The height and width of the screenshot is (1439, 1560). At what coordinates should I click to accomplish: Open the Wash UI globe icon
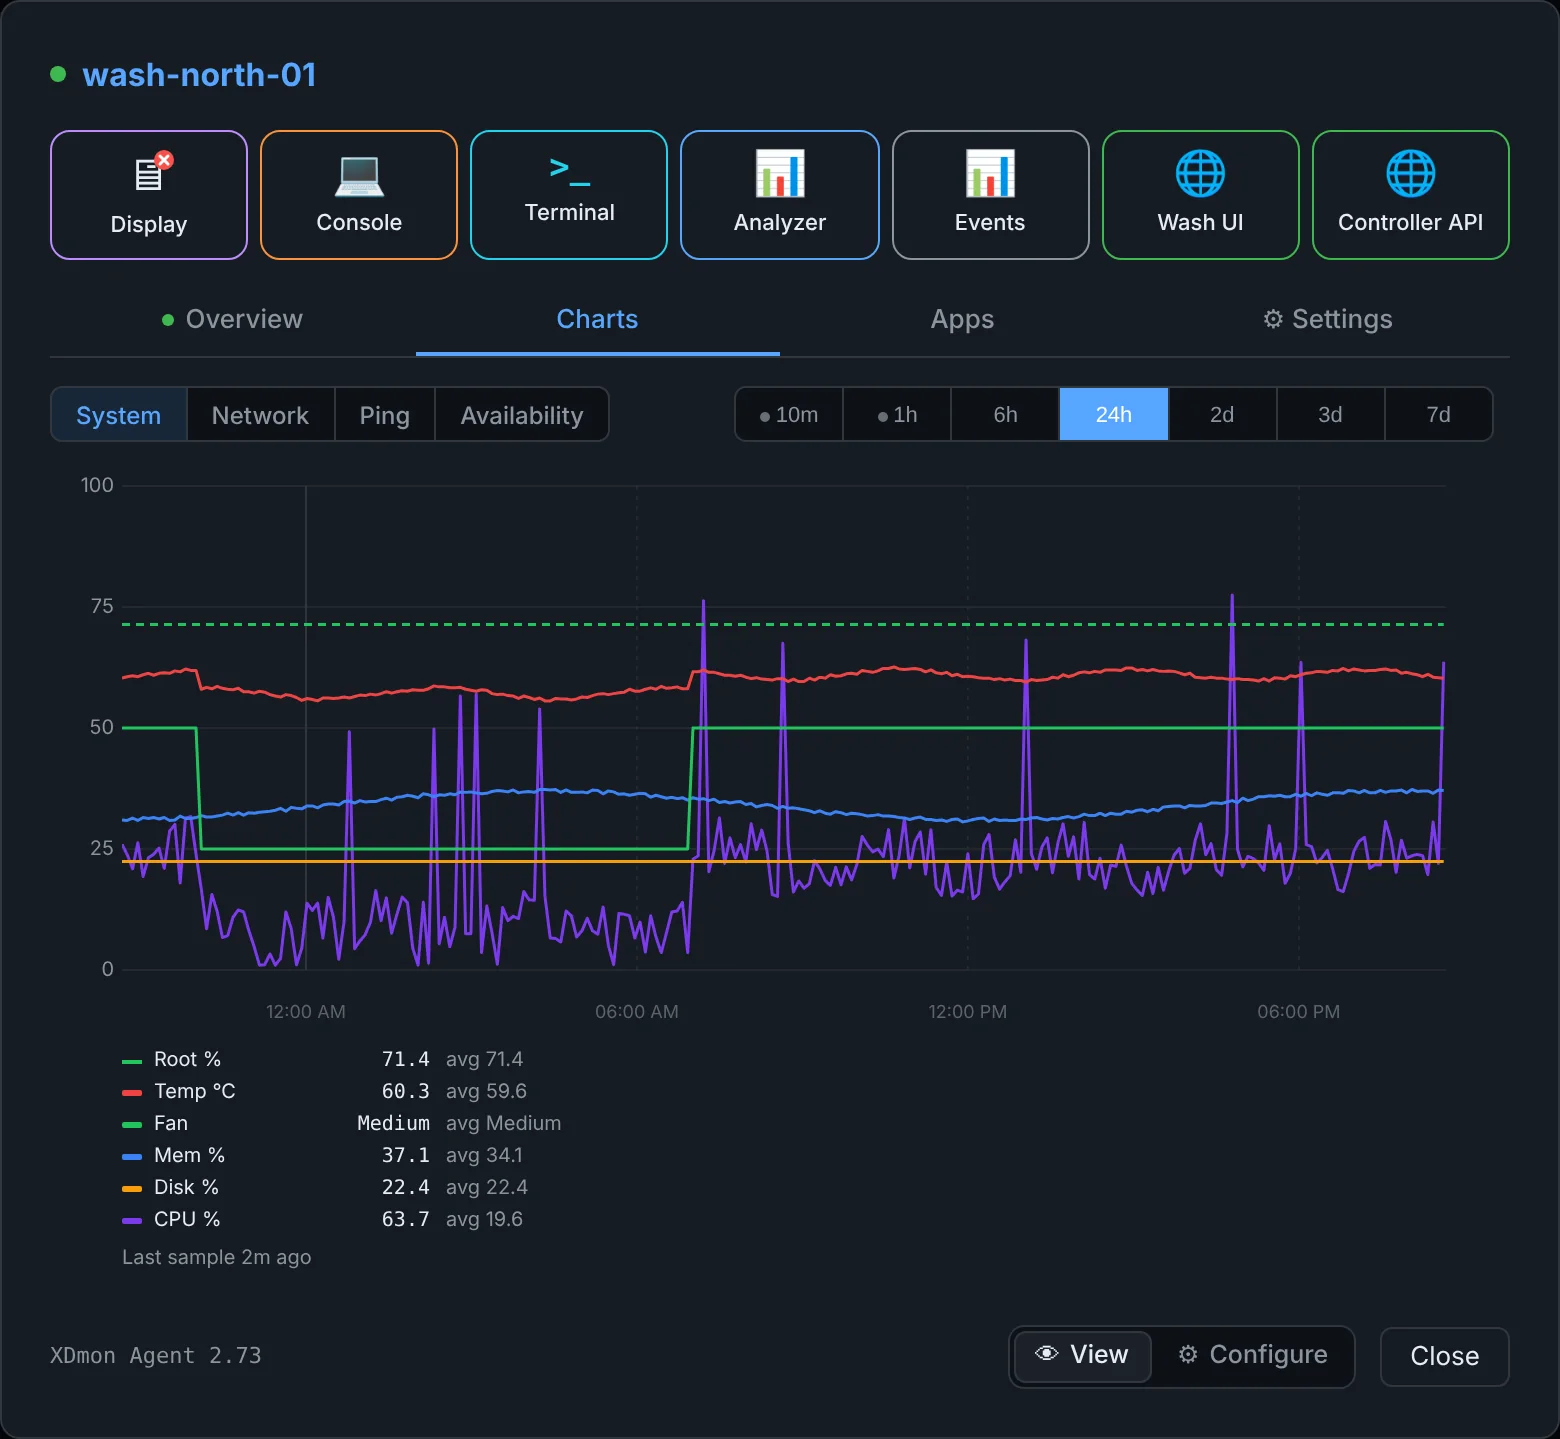click(1200, 173)
